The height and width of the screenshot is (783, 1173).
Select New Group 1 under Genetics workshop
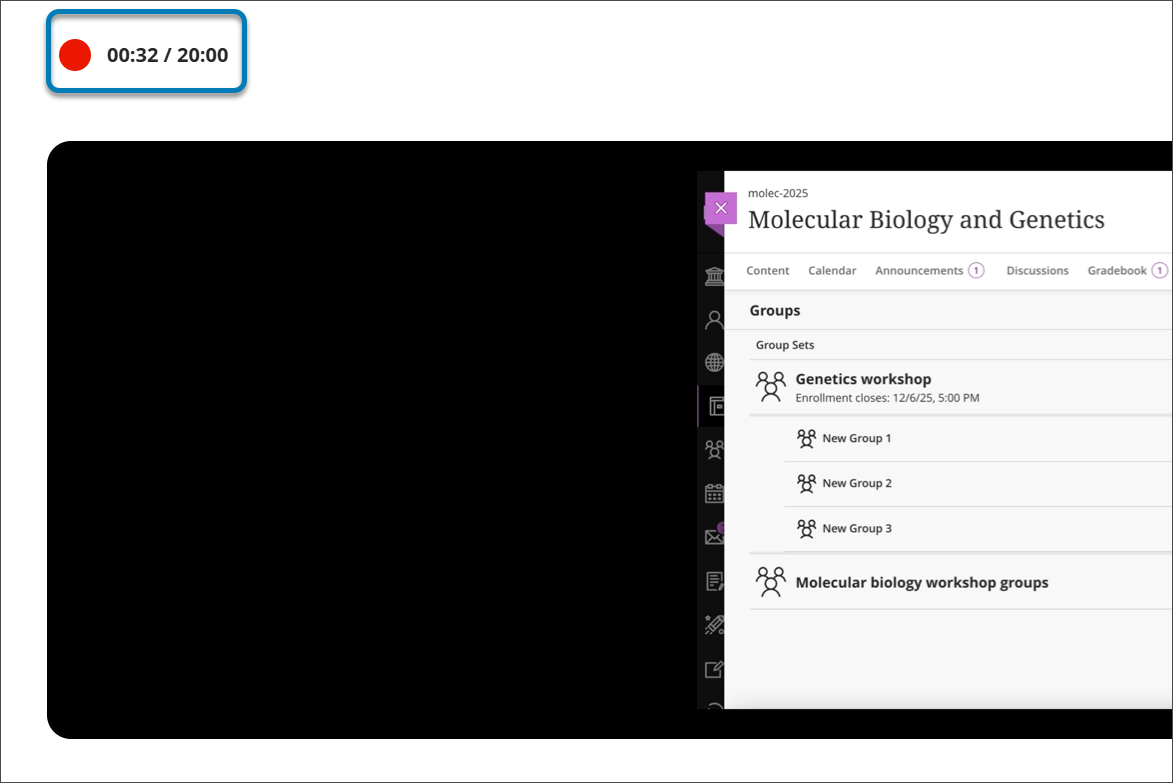pyautogui.click(x=856, y=438)
